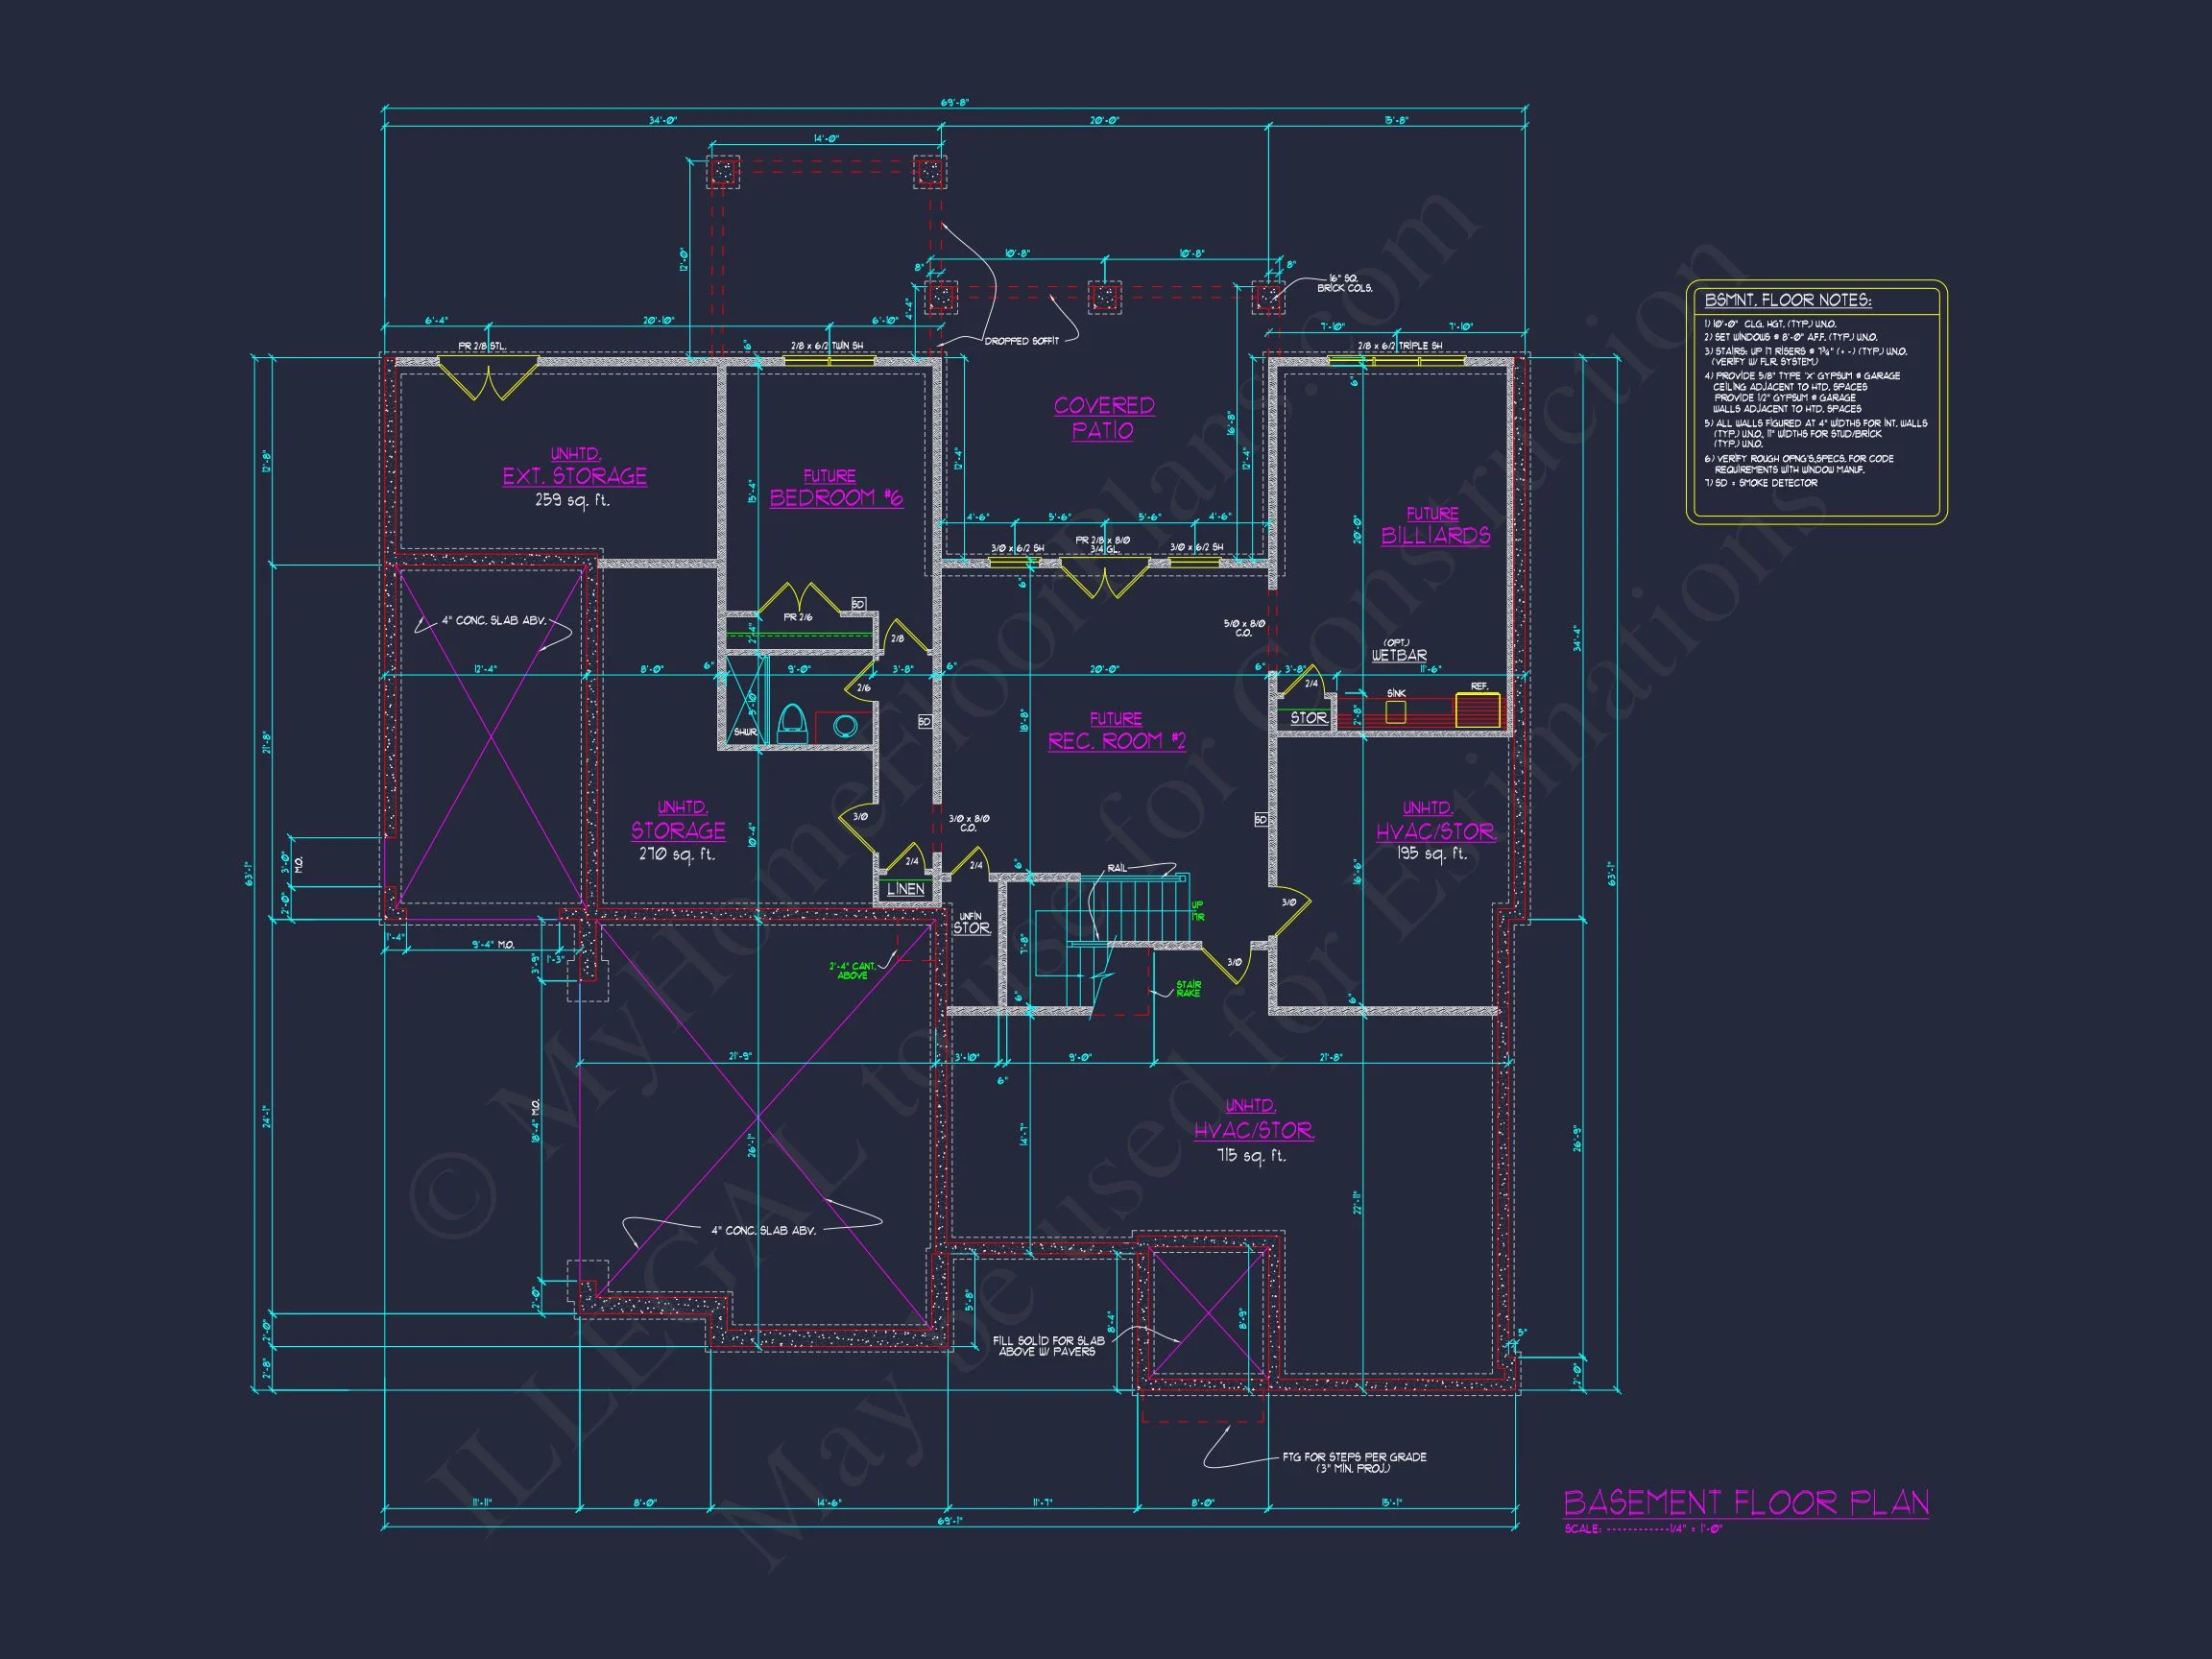2212x1659 pixels.
Task: Click the toilet symbol in the bathroom
Action: point(791,723)
